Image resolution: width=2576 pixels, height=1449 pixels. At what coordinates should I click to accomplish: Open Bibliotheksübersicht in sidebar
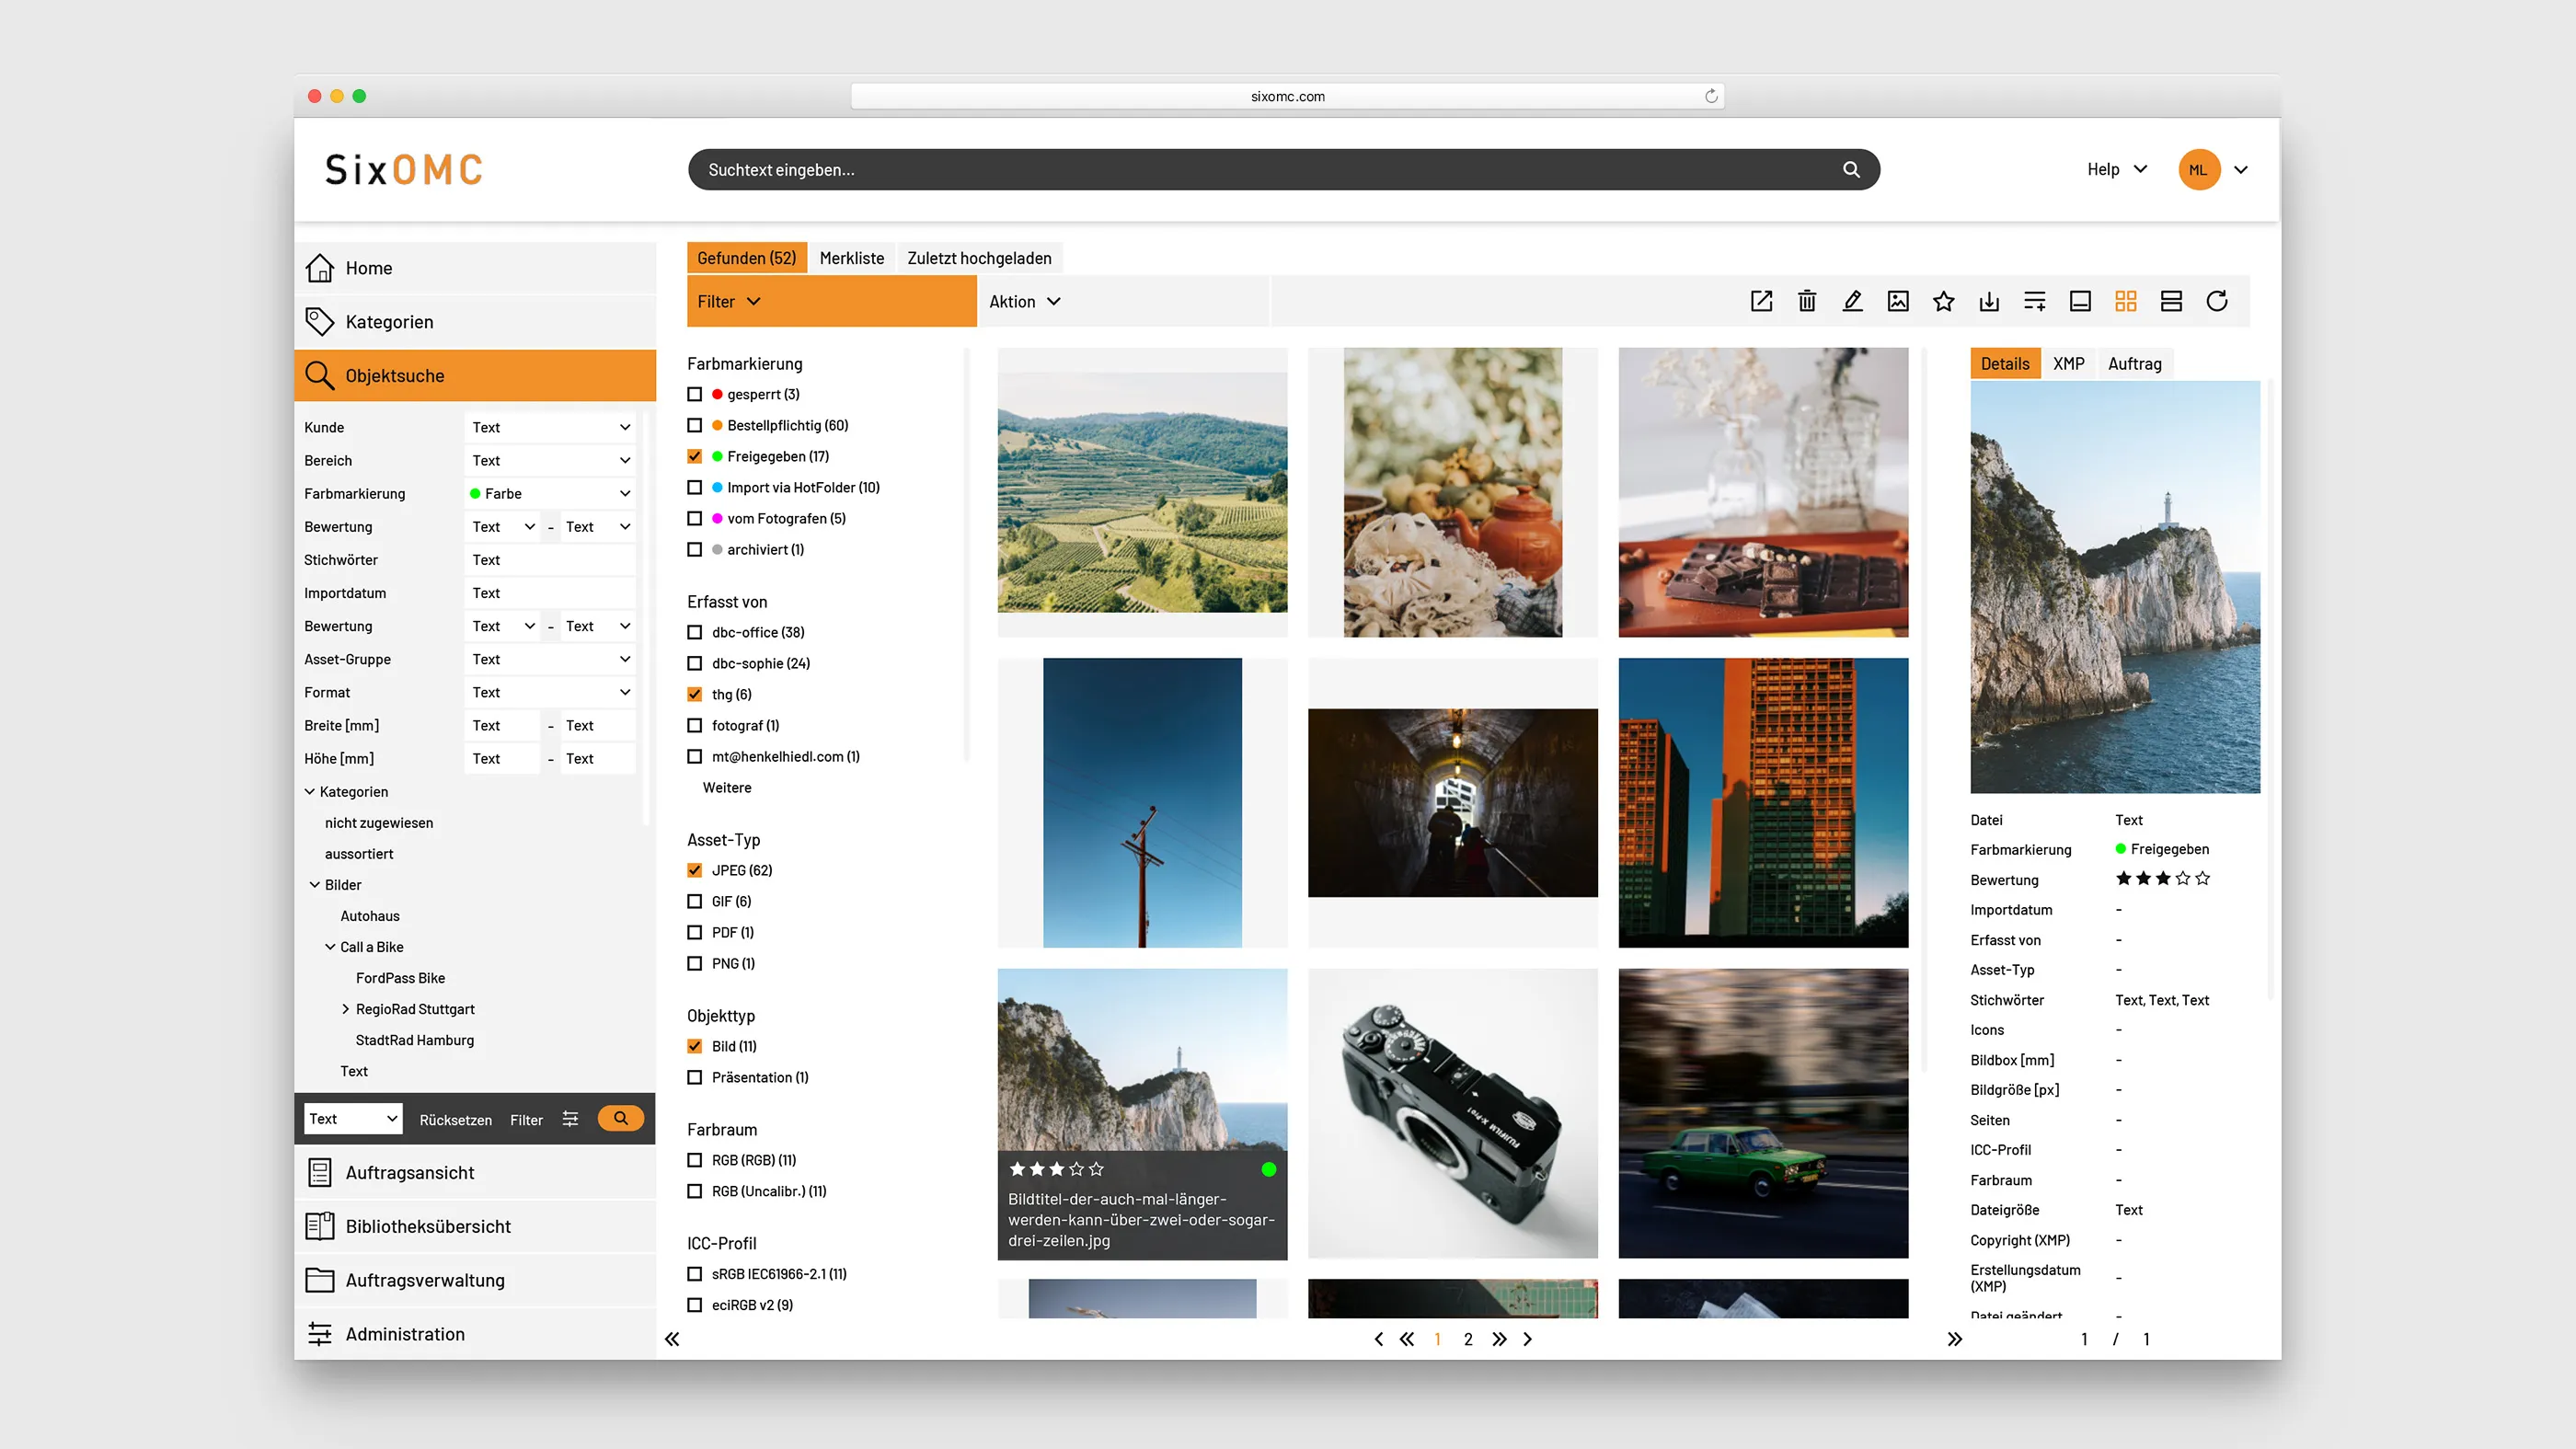coord(475,1226)
